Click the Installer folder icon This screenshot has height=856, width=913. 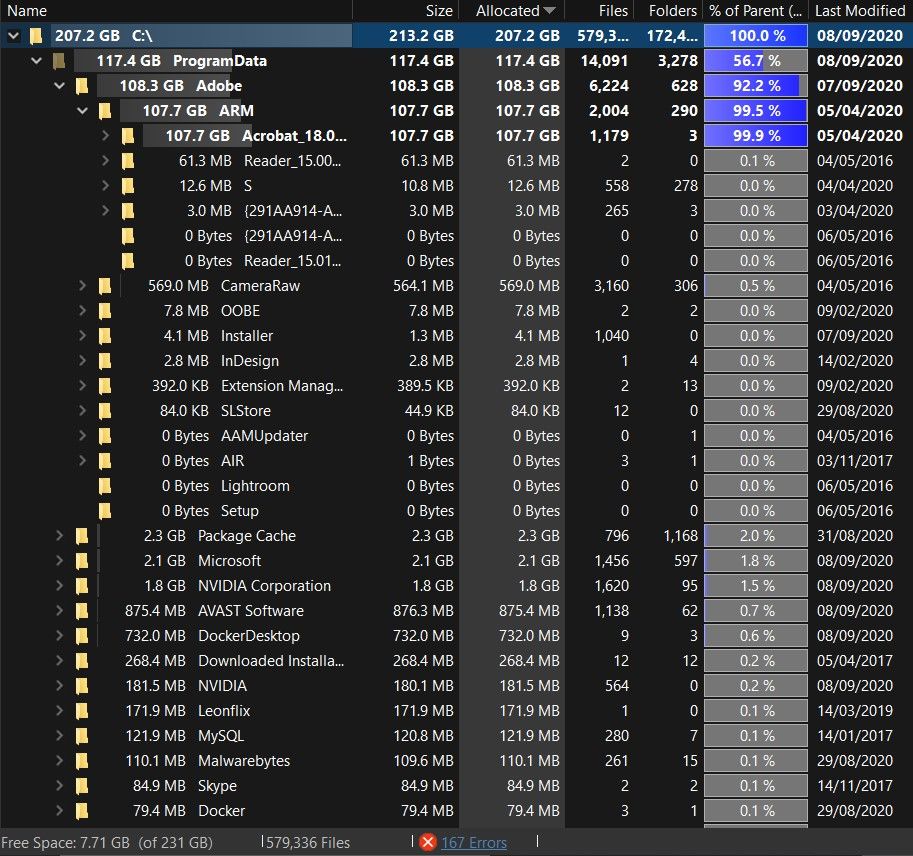click(x=105, y=336)
